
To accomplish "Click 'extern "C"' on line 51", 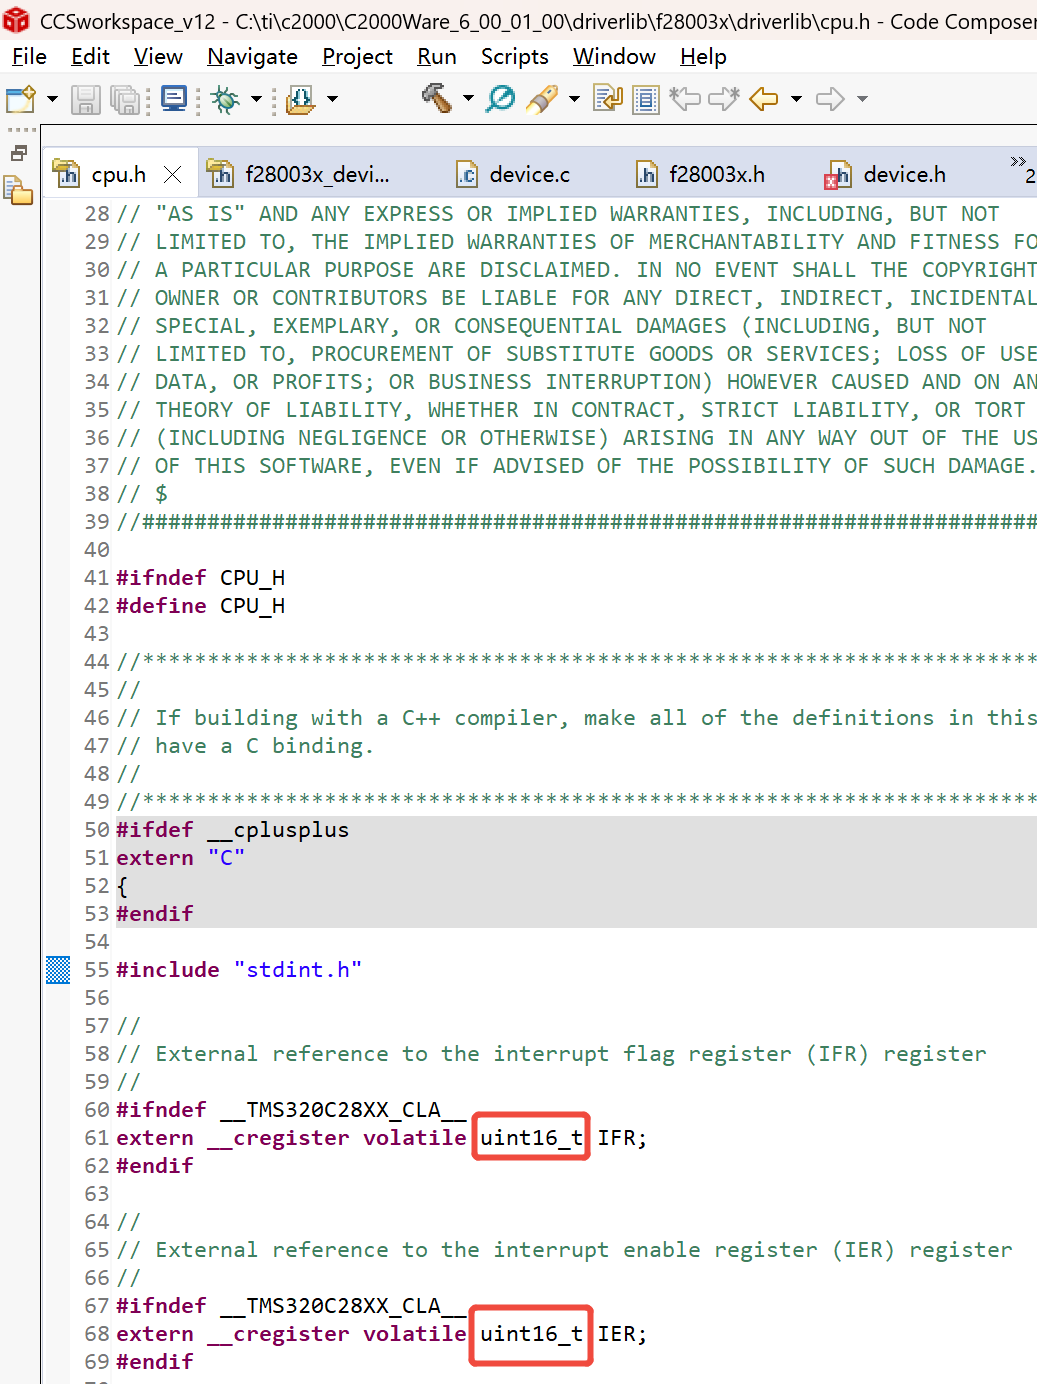I will 181,858.
